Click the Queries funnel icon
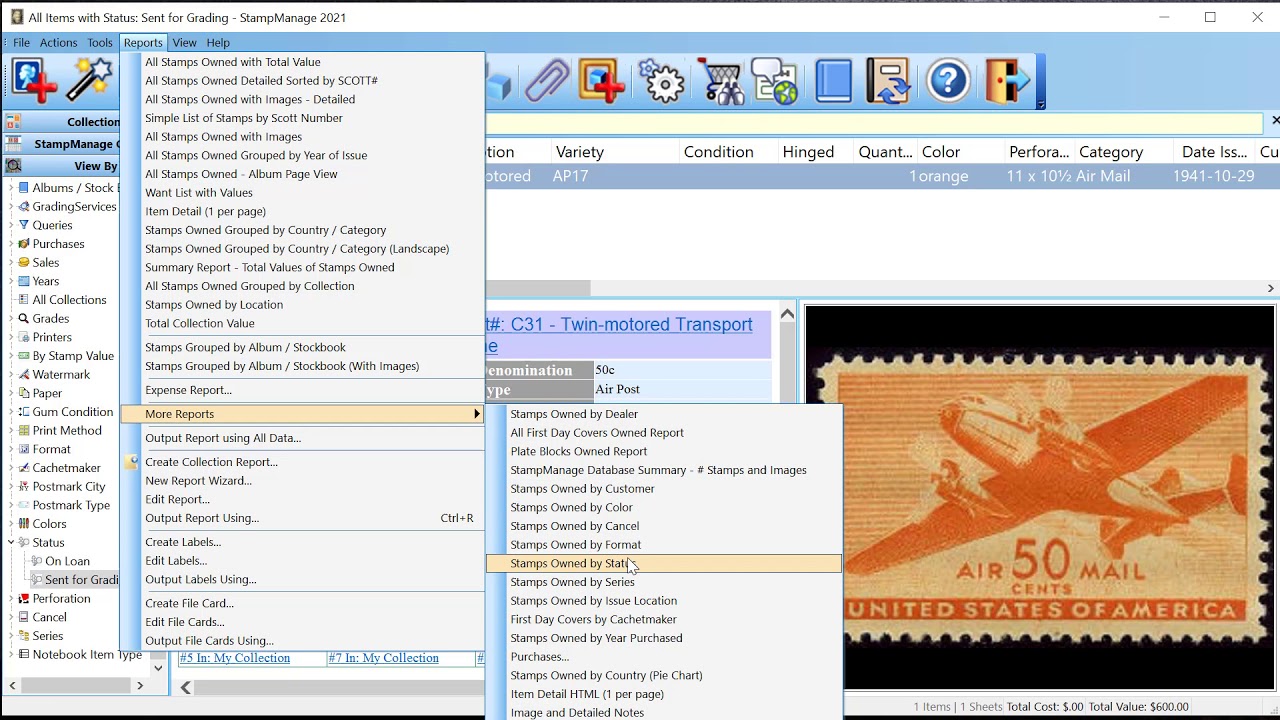The image size is (1280, 720). click(x=24, y=225)
